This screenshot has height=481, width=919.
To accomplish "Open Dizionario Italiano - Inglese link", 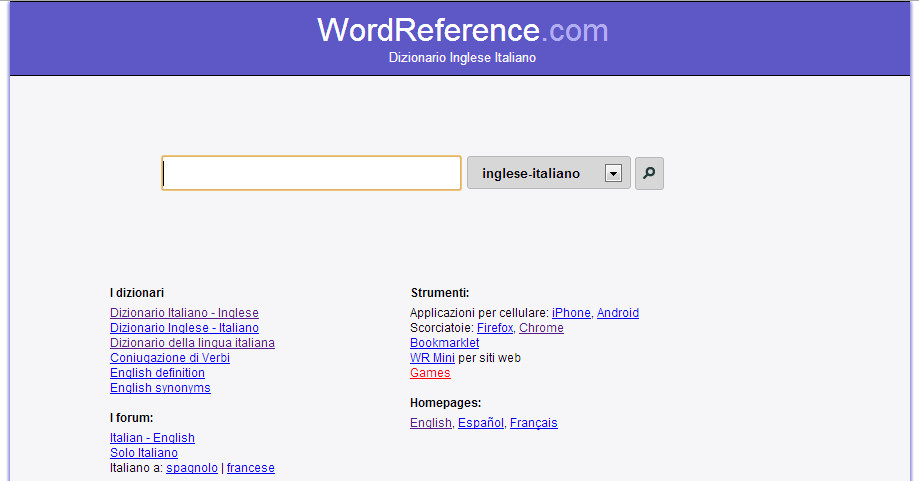I will coord(184,313).
